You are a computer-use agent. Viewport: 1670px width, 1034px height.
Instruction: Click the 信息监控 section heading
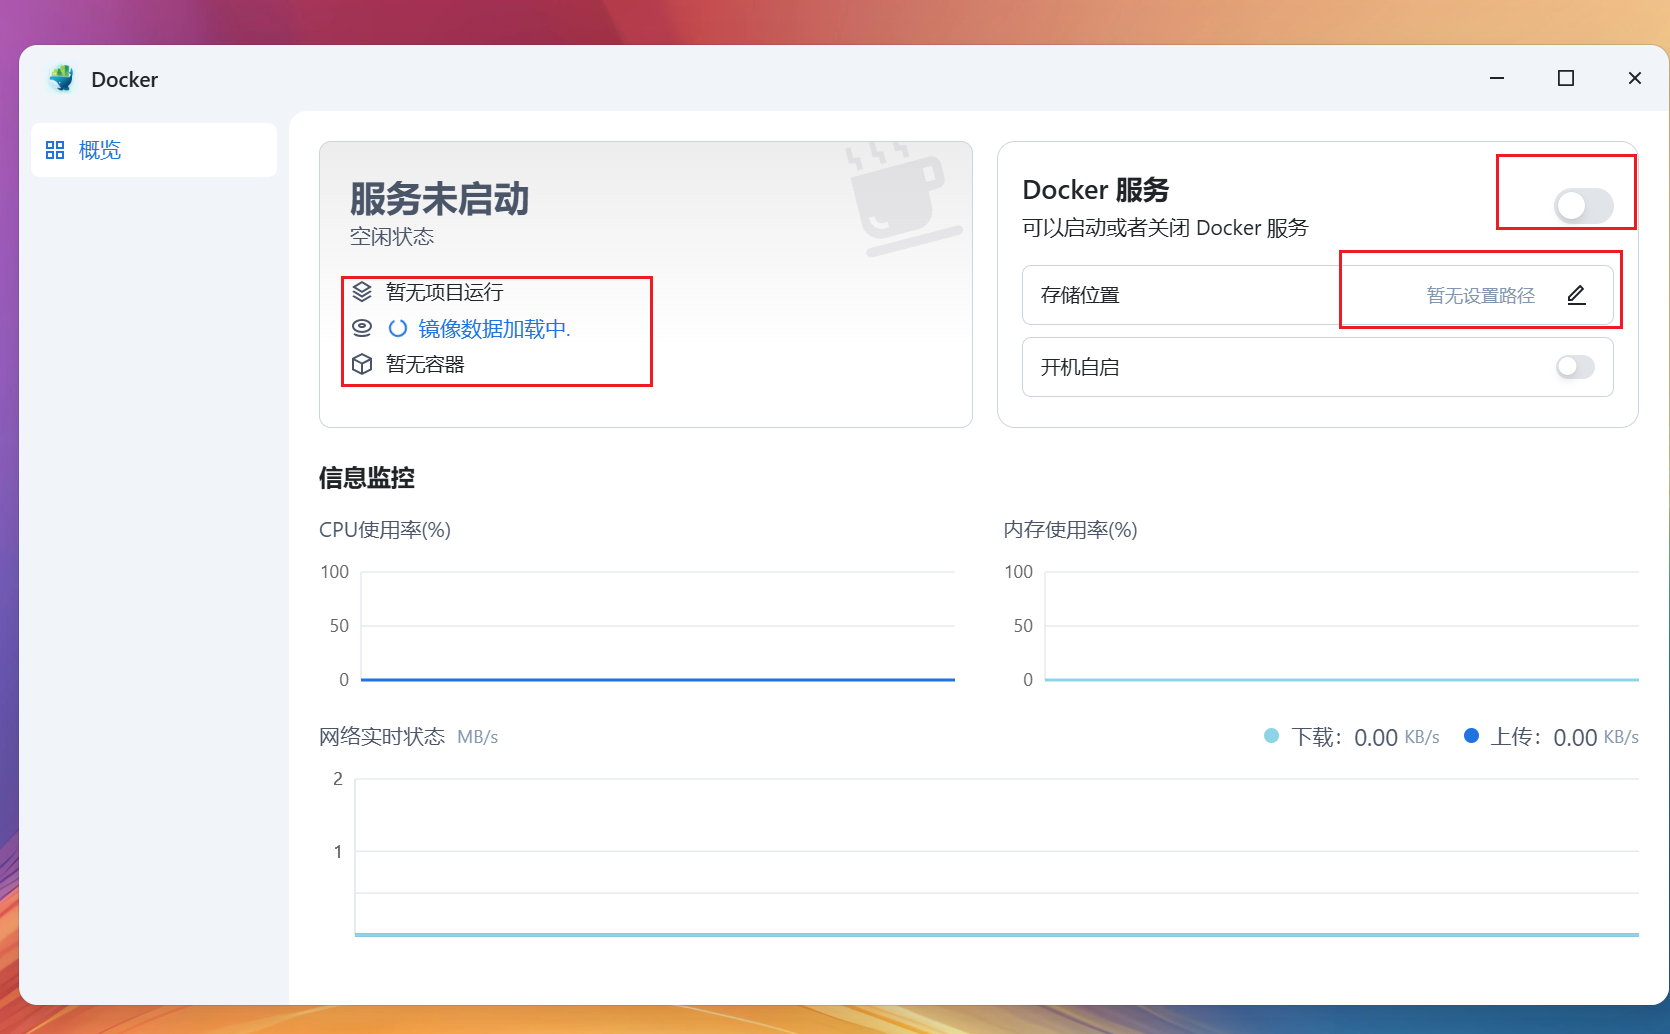coord(367,478)
